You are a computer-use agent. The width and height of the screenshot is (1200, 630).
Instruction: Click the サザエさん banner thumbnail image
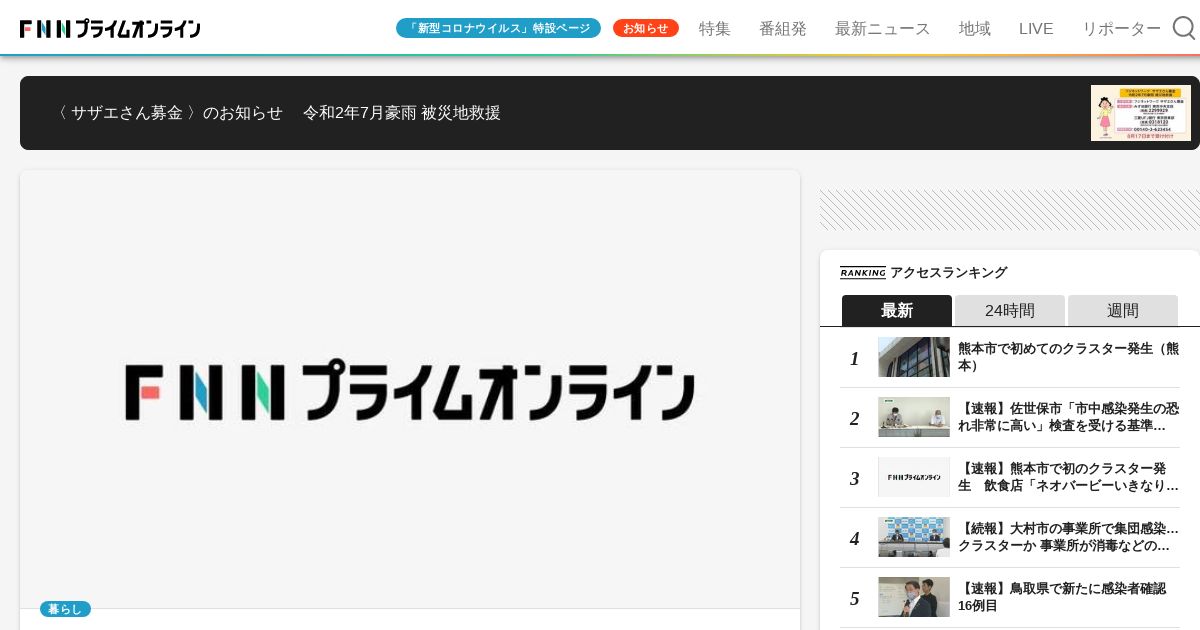point(1141,113)
